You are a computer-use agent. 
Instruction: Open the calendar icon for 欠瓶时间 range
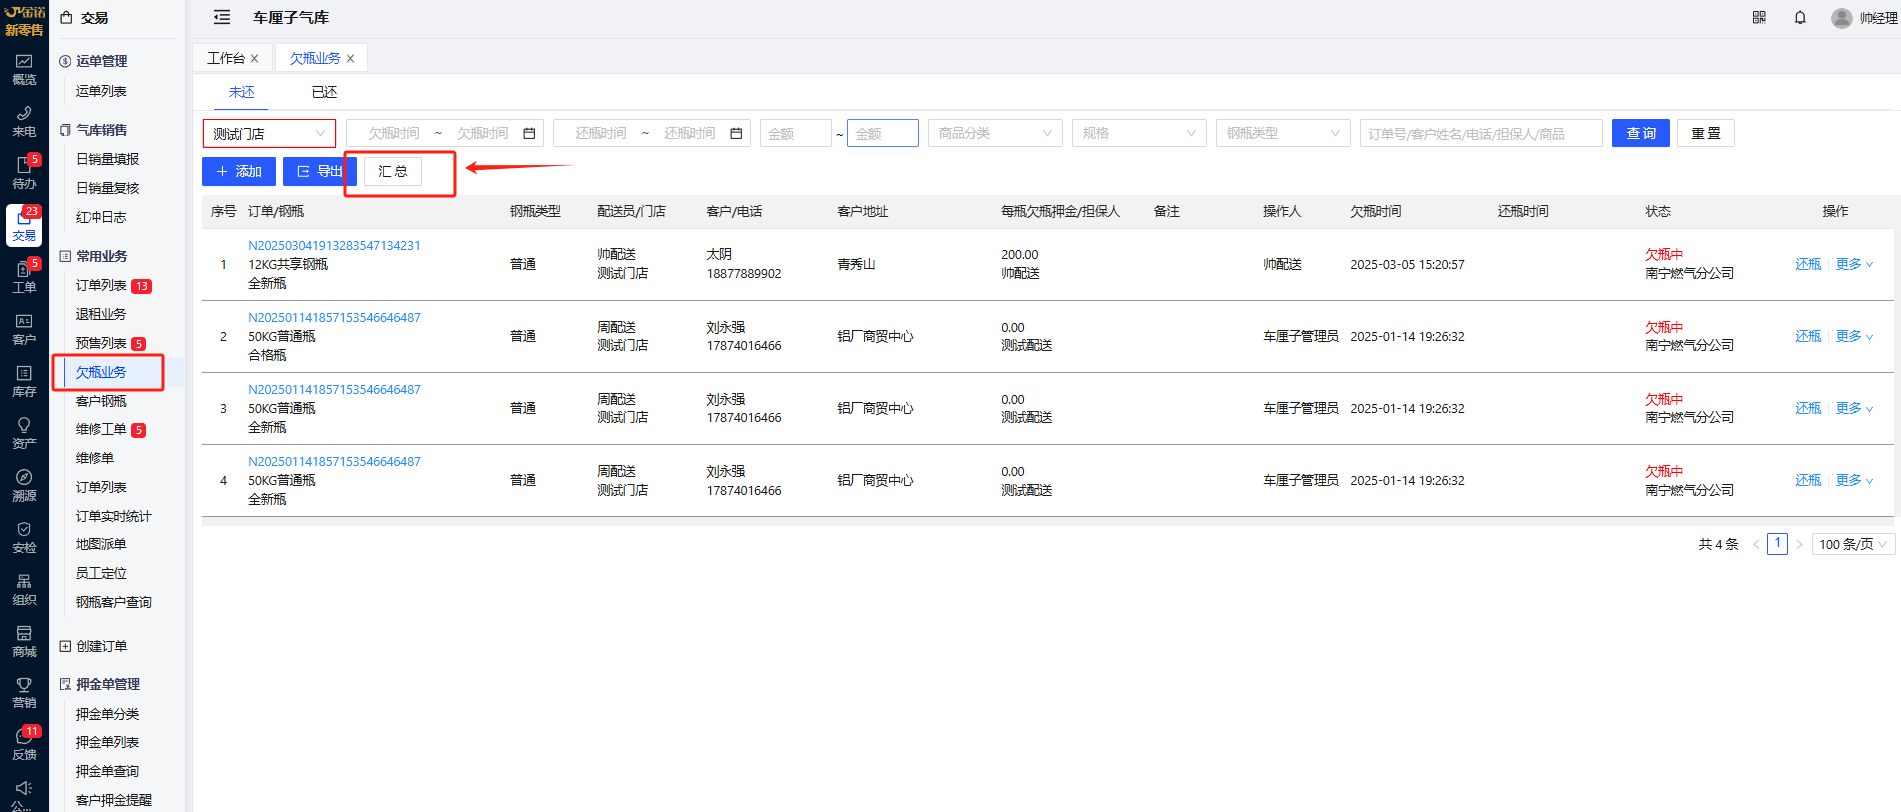(x=529, y=133)
